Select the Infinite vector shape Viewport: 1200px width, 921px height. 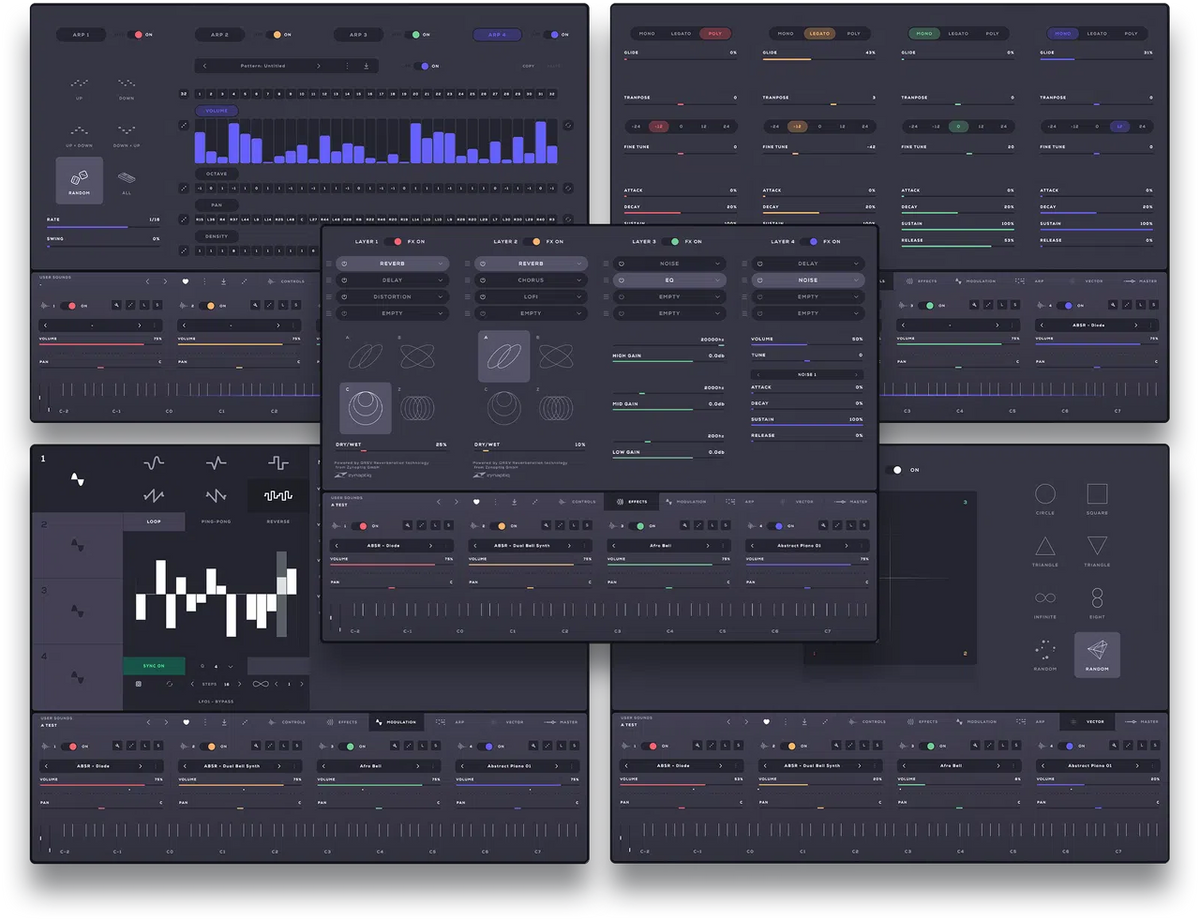[x=1044, y=596]
